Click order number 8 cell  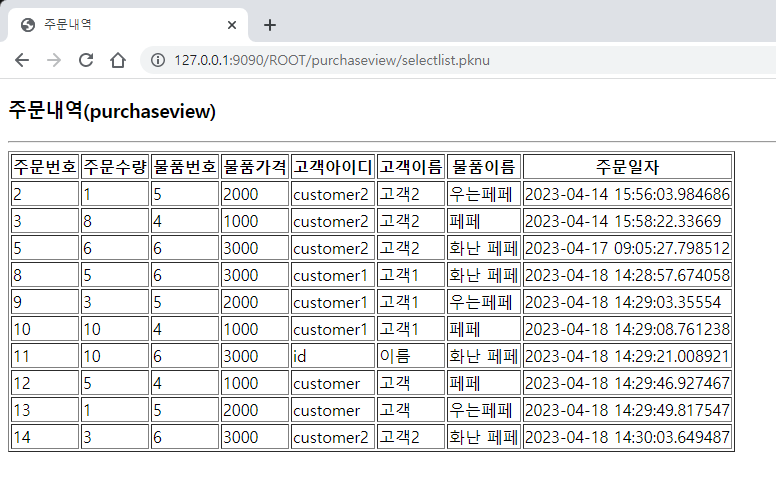point(45,275)
